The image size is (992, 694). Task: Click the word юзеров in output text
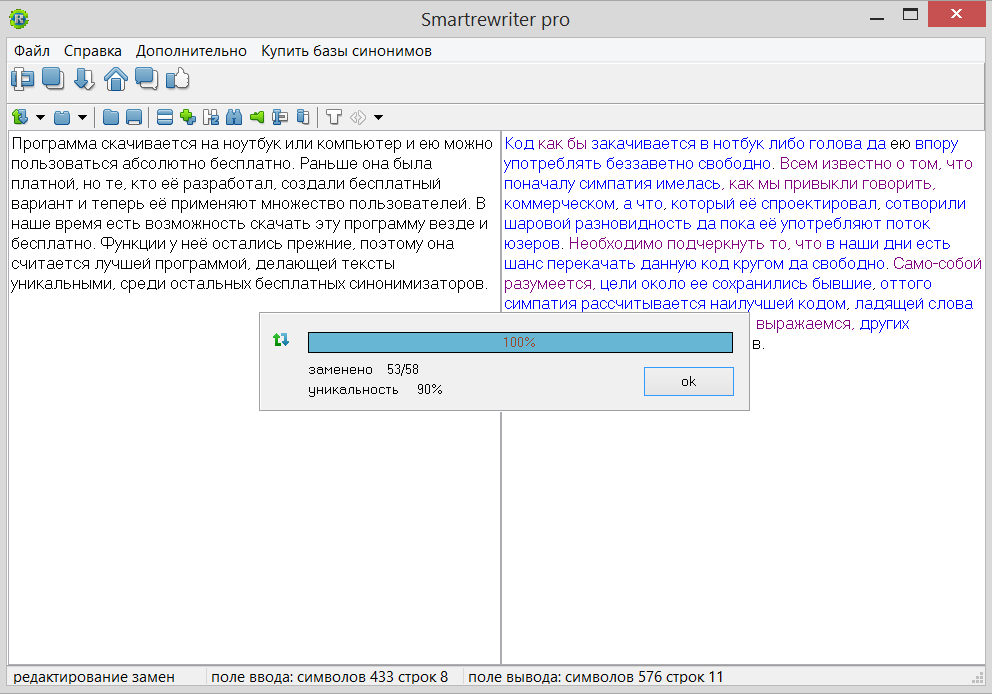(x=531, y=244)
